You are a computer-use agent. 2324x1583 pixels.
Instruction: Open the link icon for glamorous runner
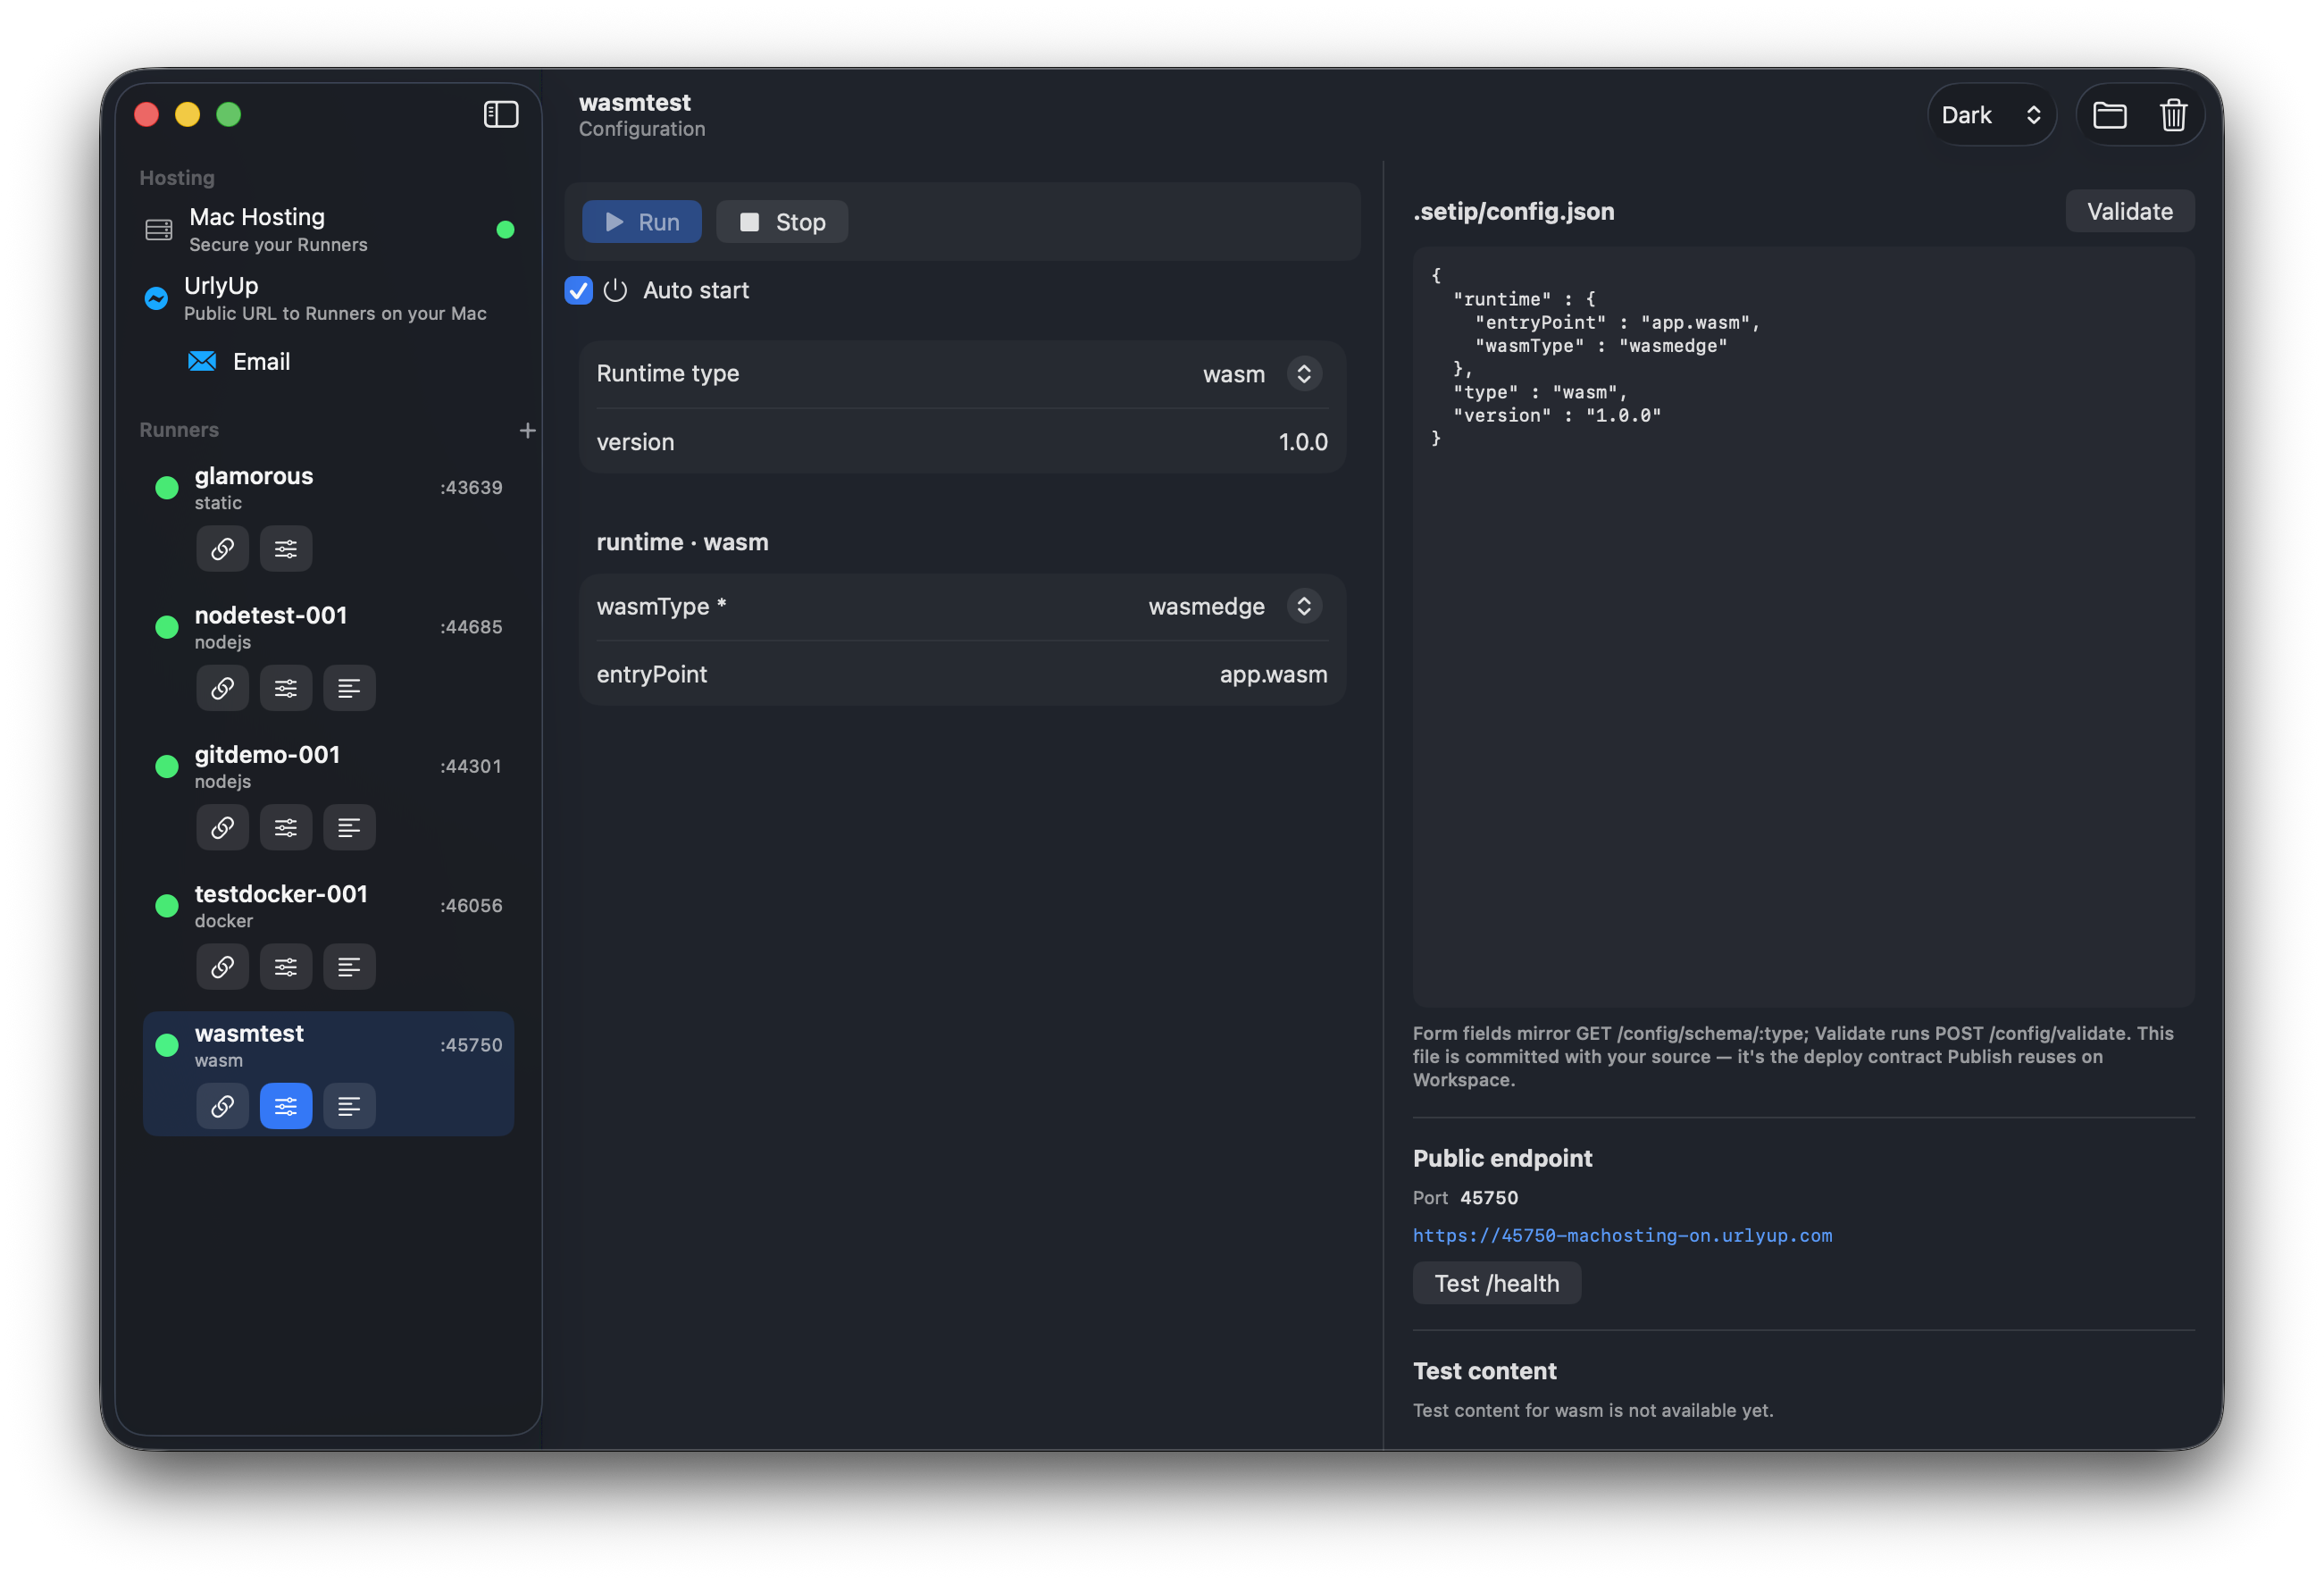pyautogui.click(x=222, y=549)
